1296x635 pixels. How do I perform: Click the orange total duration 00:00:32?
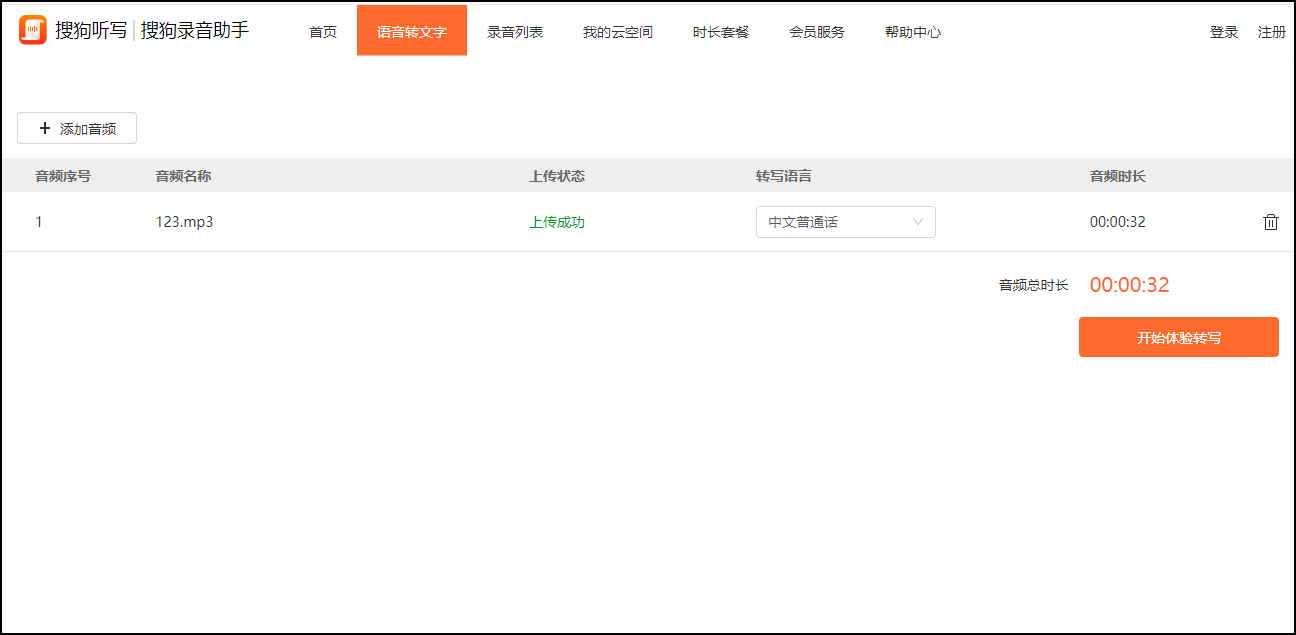click(1130, 285)
